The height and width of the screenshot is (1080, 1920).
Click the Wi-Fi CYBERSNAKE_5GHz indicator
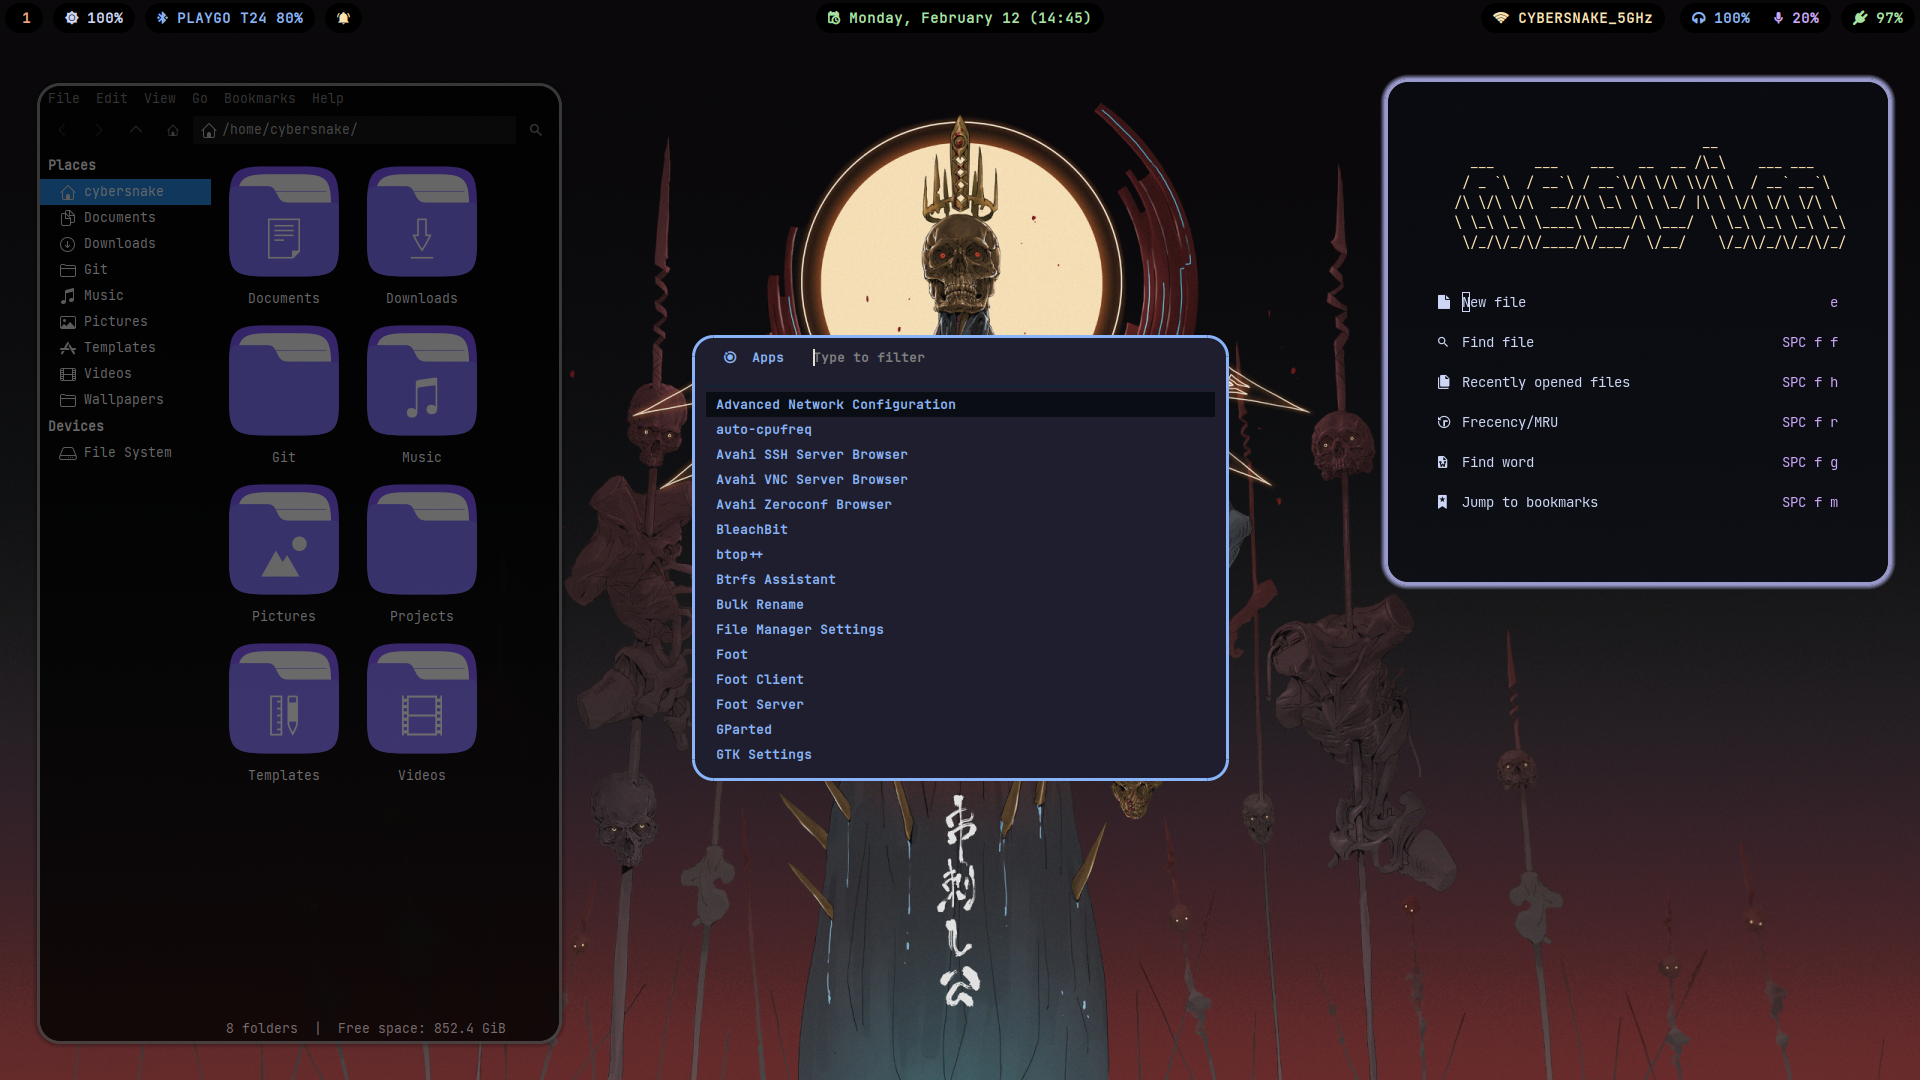1573,18
